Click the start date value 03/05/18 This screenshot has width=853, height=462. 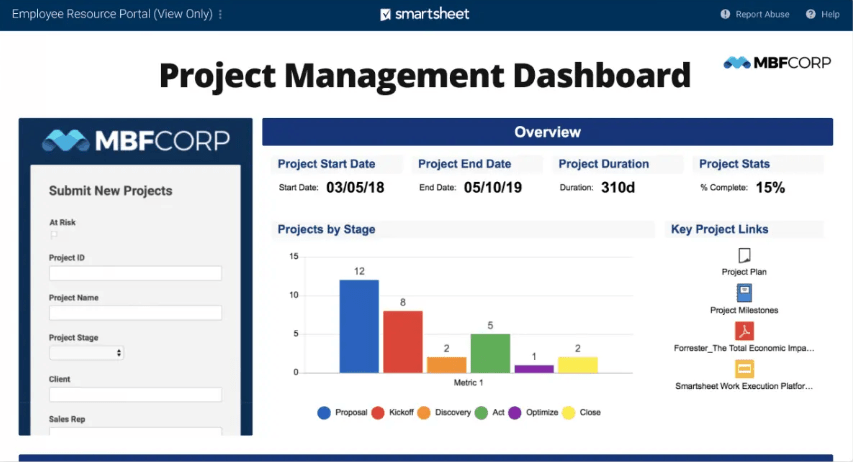click(355, 188)
